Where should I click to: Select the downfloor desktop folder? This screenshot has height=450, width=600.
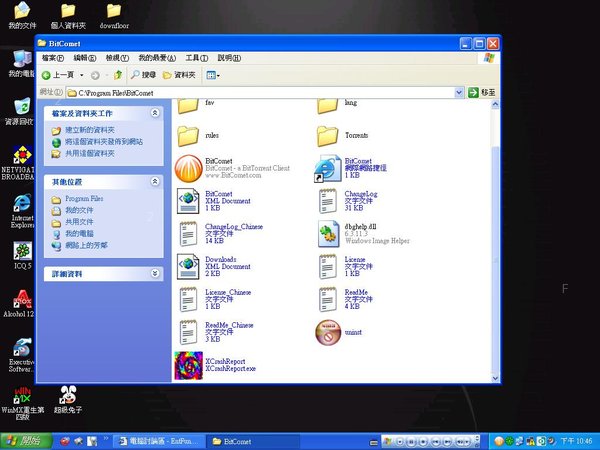tap(114, 16)
